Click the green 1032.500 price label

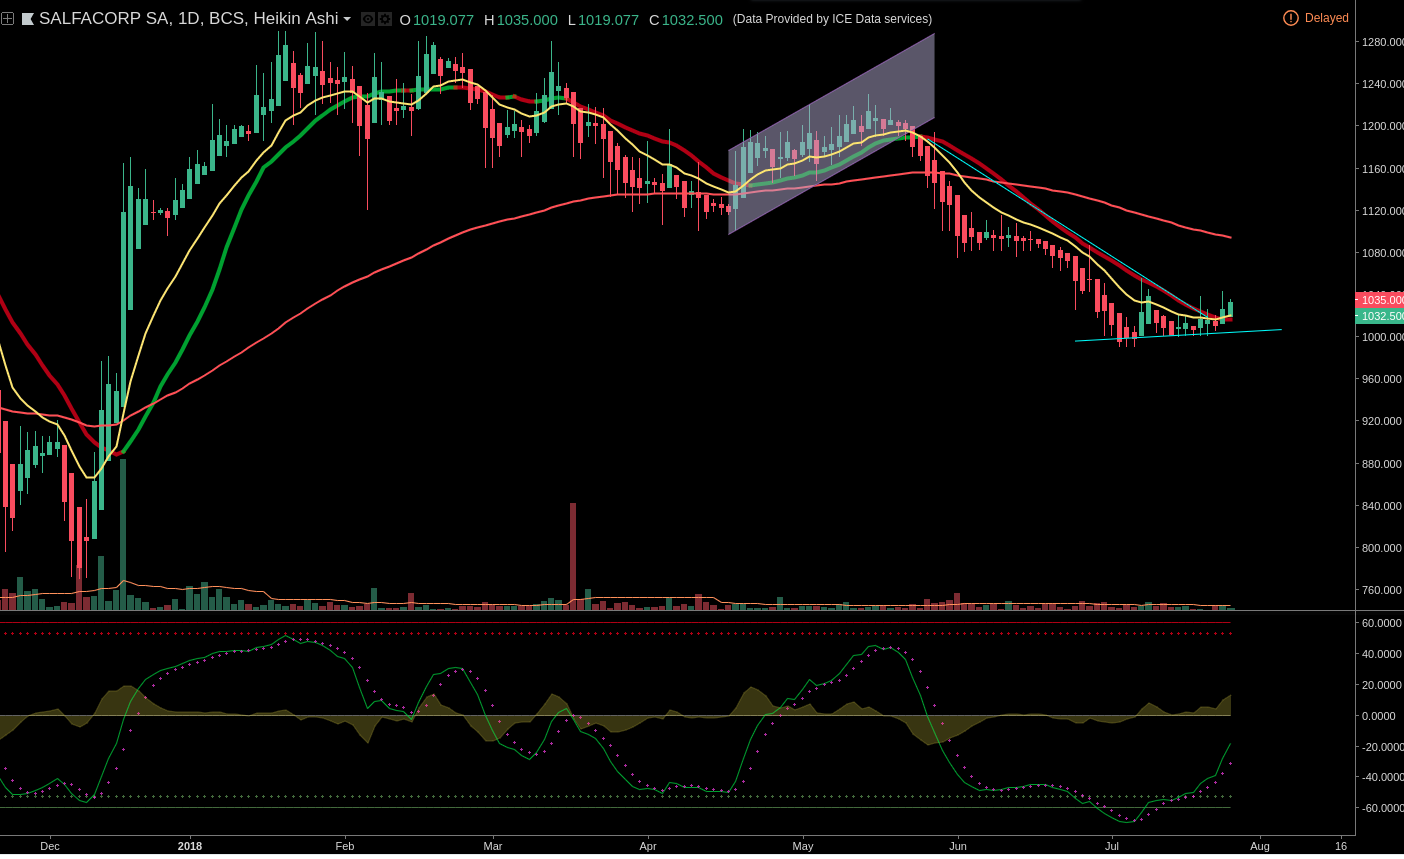[1380, 316]
